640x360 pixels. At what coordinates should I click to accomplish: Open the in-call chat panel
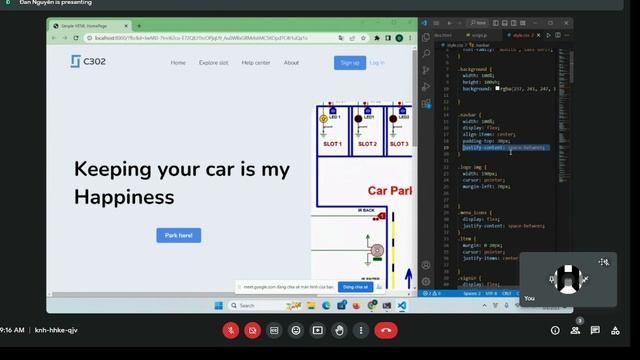point(595,331)
